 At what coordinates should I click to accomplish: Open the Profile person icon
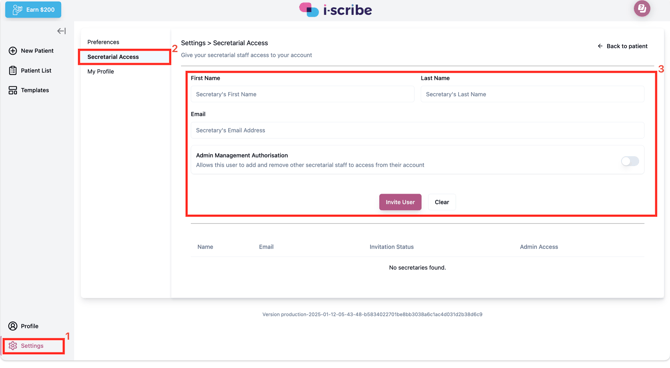click(13, 326)
